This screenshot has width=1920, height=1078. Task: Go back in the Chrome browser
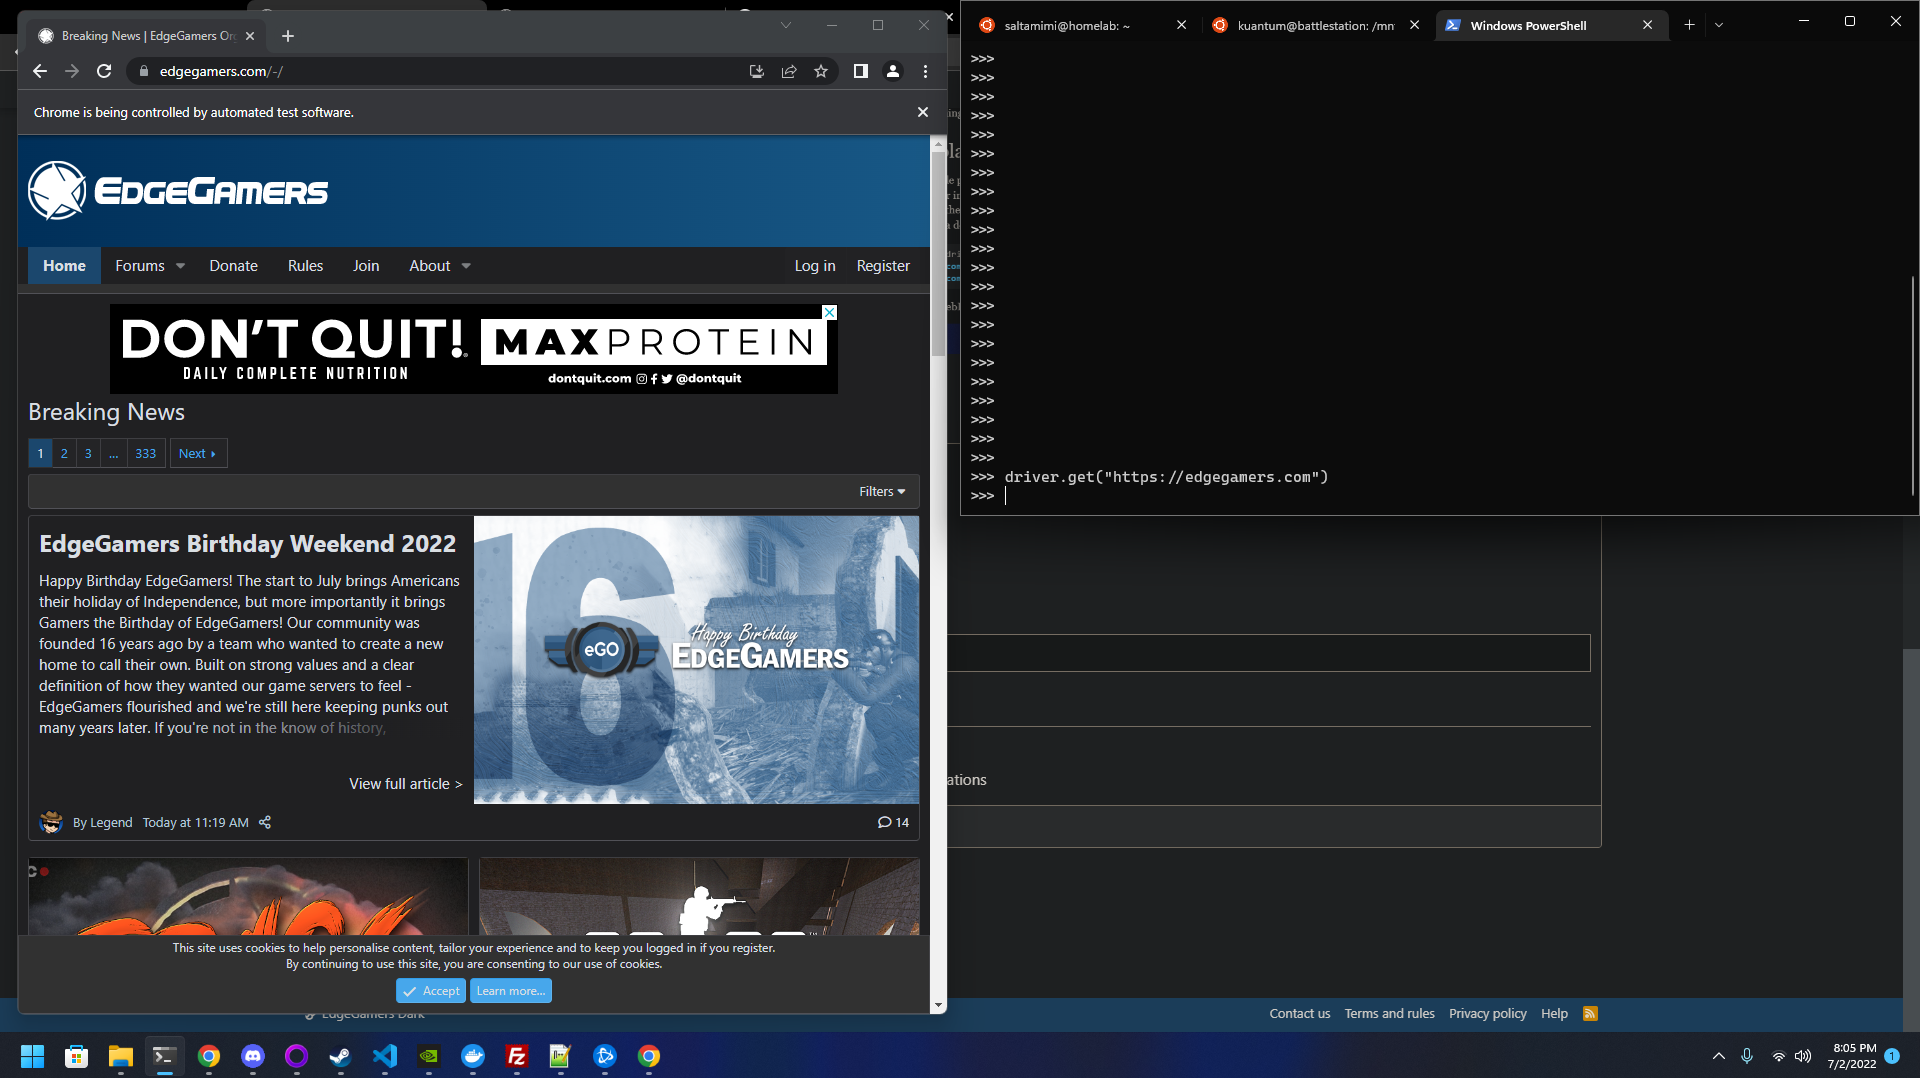[40, 71]
